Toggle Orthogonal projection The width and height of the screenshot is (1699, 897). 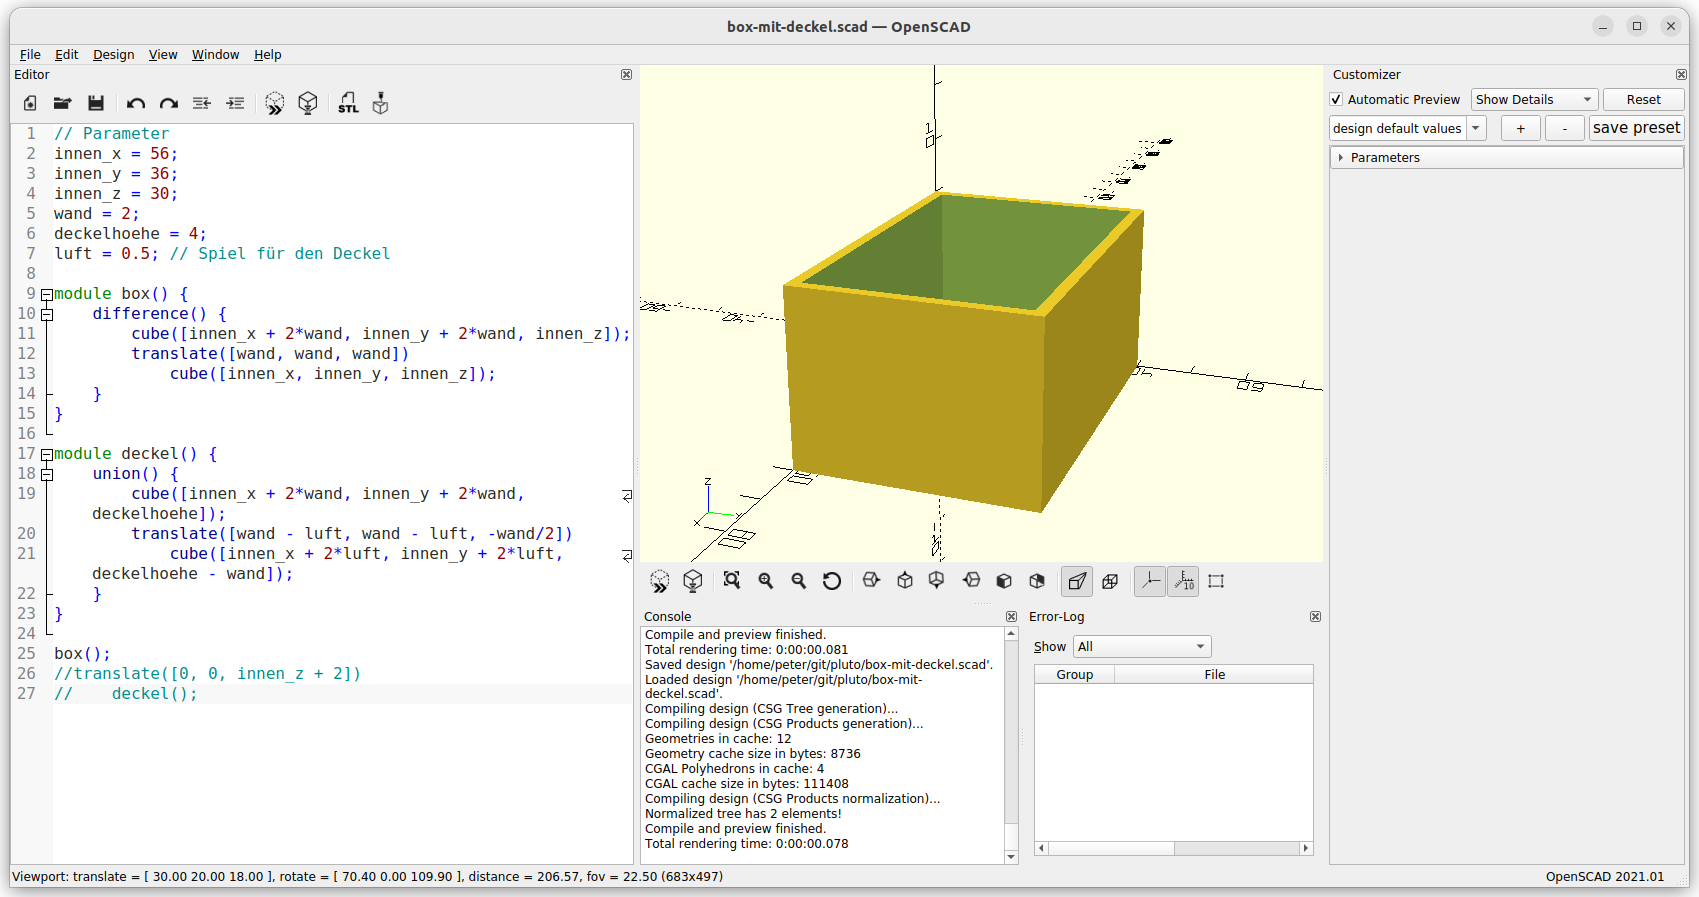tap(1110, 581)
